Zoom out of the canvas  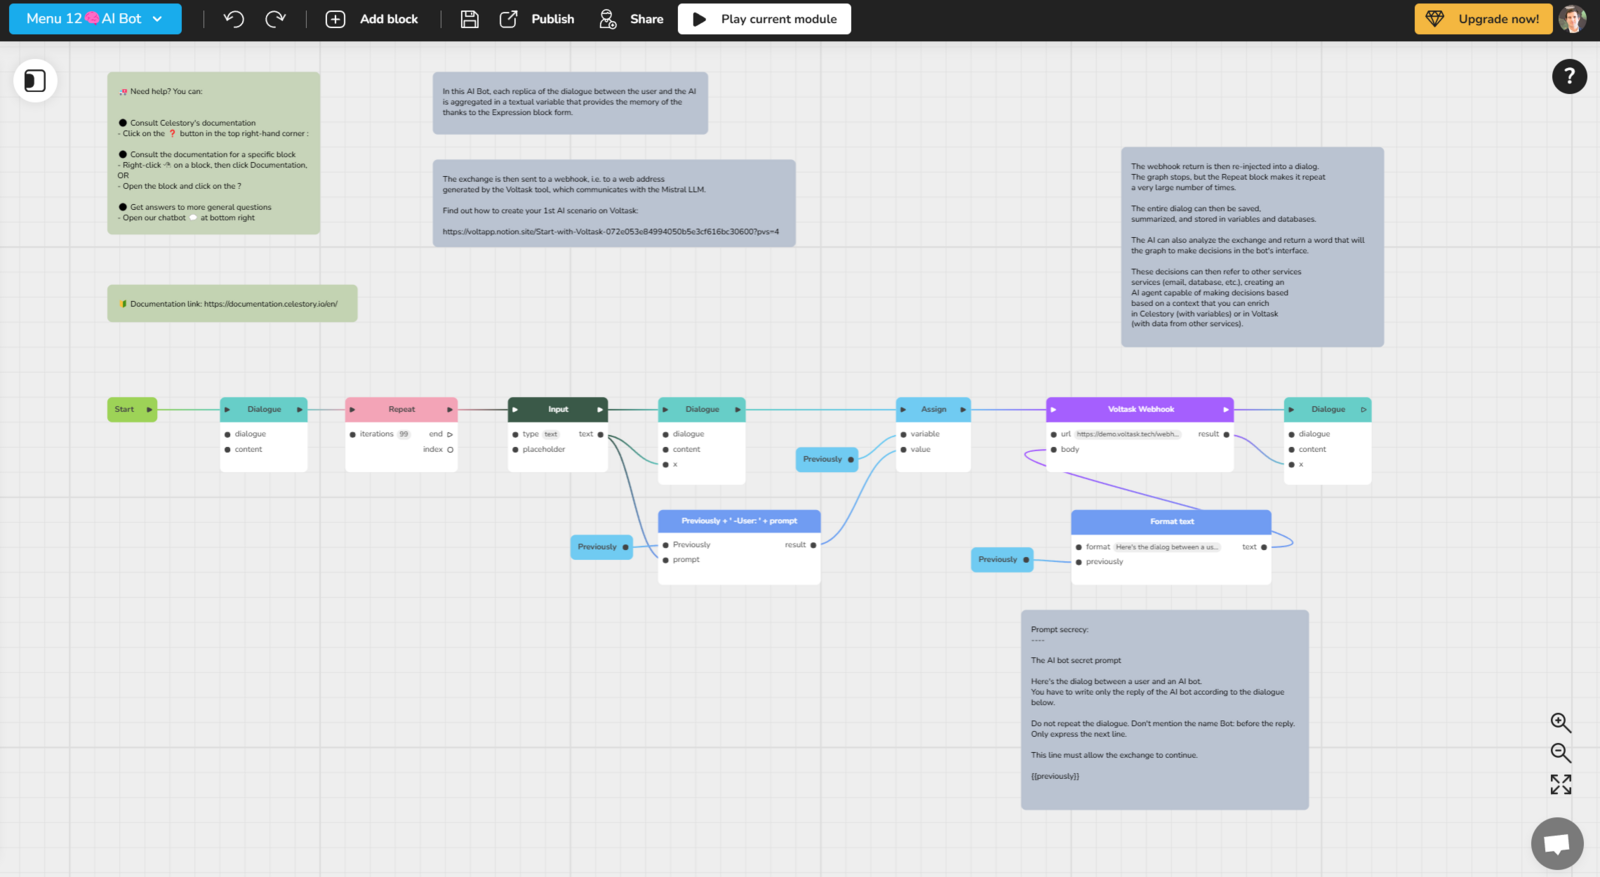click(1560, 753)
